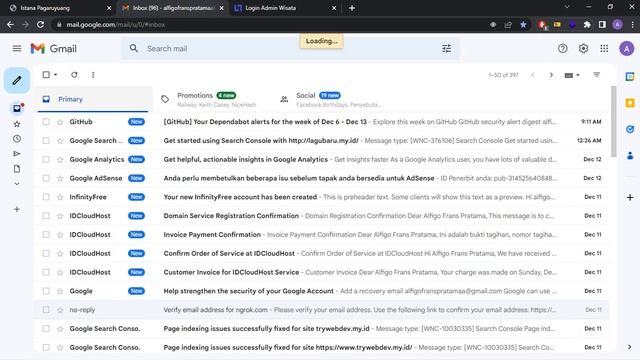Image resolution: width=640 pixels, height=360 pixels.
Task: Open the Google account avatar
Action: click(627, 49)
